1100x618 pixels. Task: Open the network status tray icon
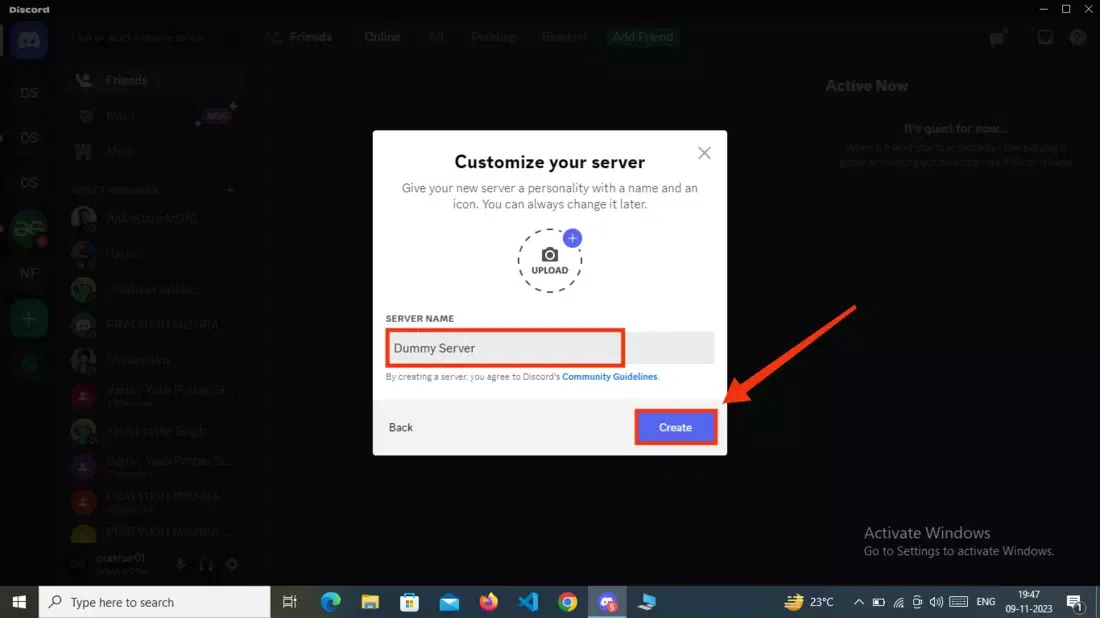point(899,602)
